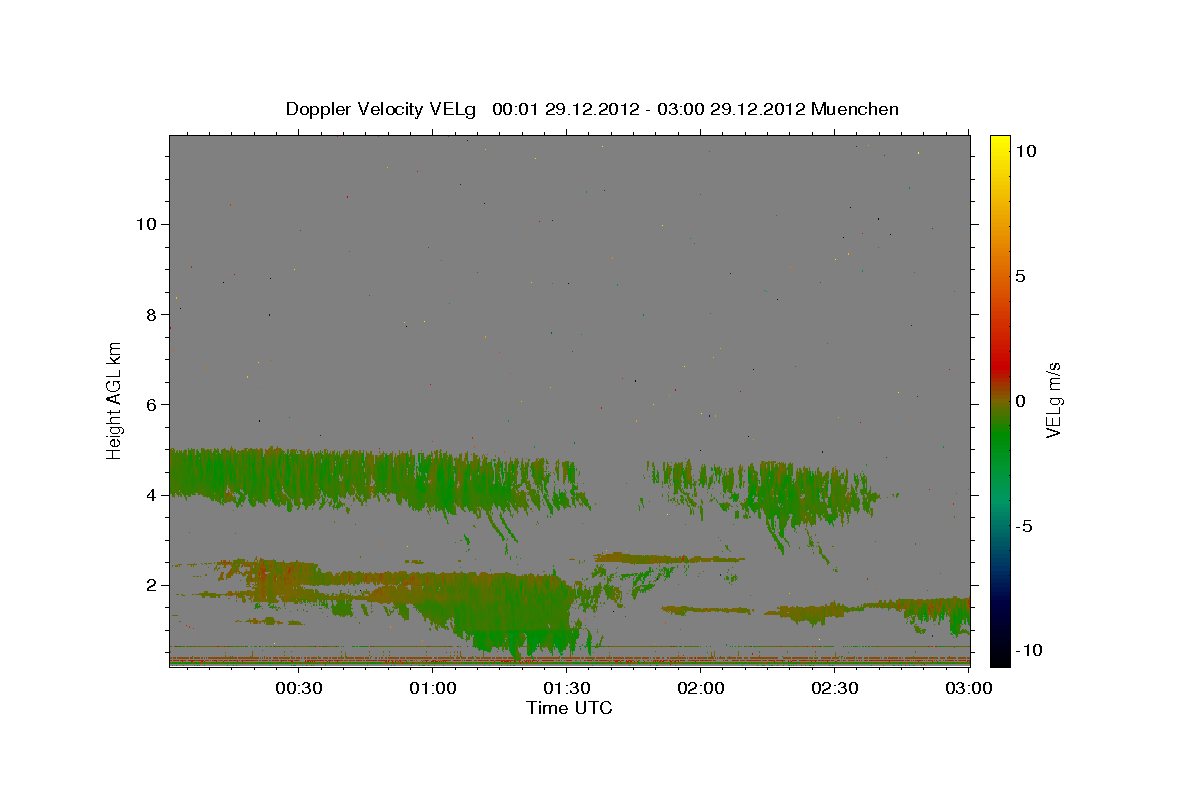Click the colorbar tick label "-5"
The width and height of the screenshot is (1200, 800).
pos(1023,526)
